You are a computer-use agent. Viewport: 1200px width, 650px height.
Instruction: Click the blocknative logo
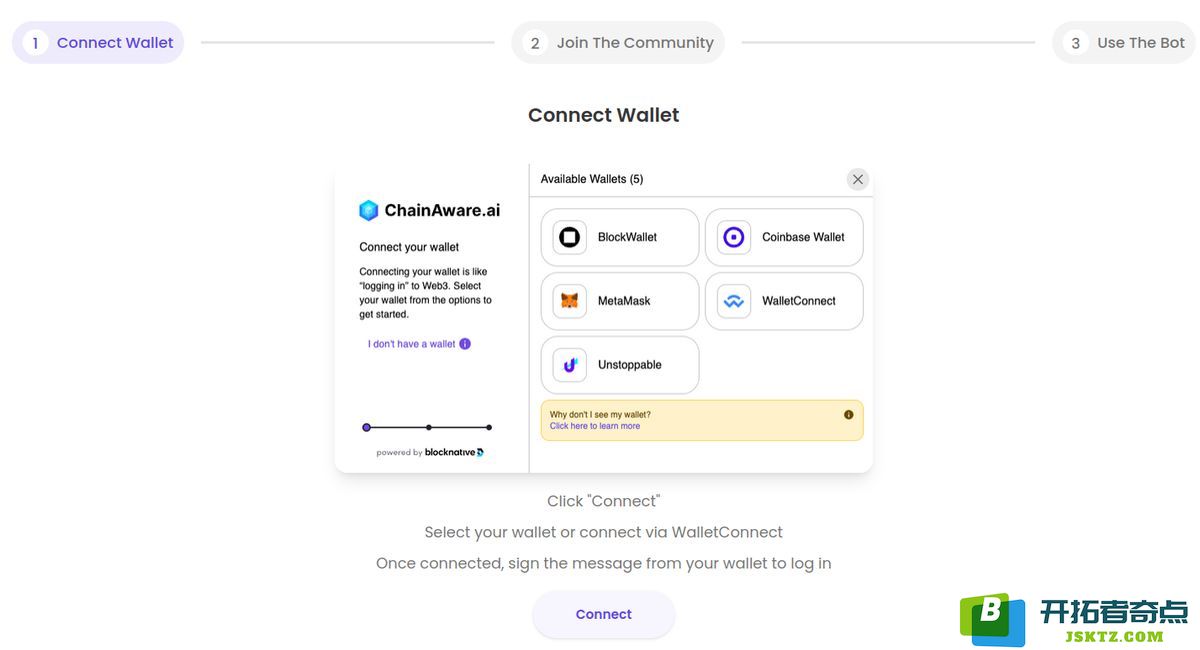point(454,452)
